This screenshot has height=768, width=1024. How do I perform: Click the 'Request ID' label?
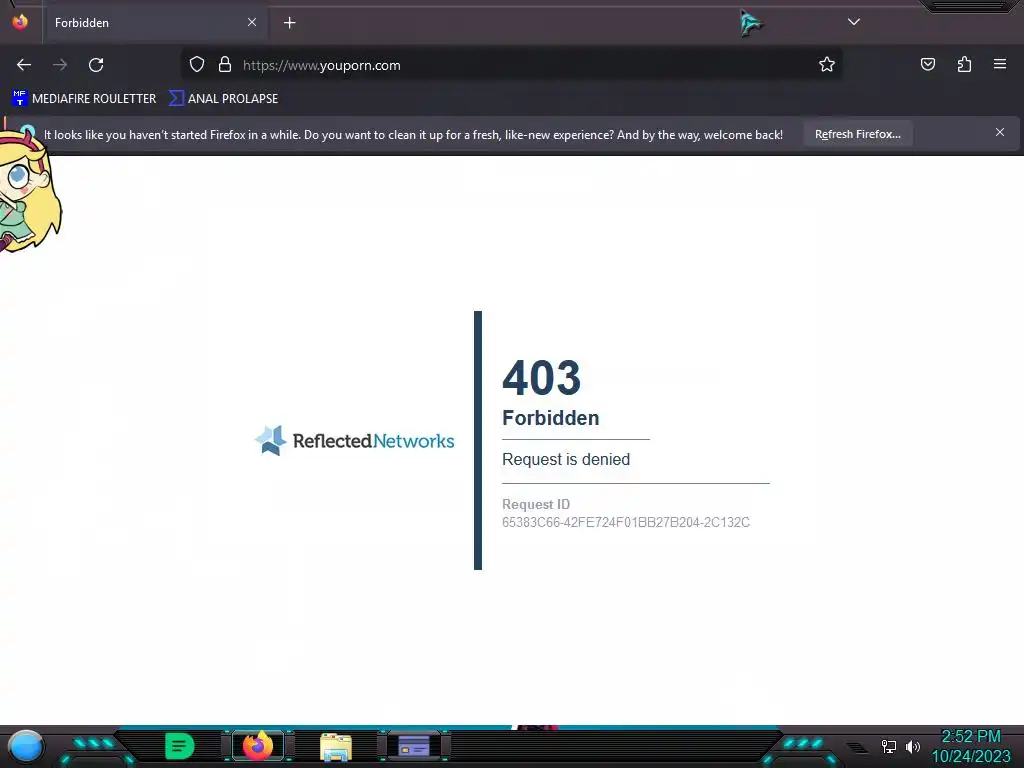click(536, 504)
